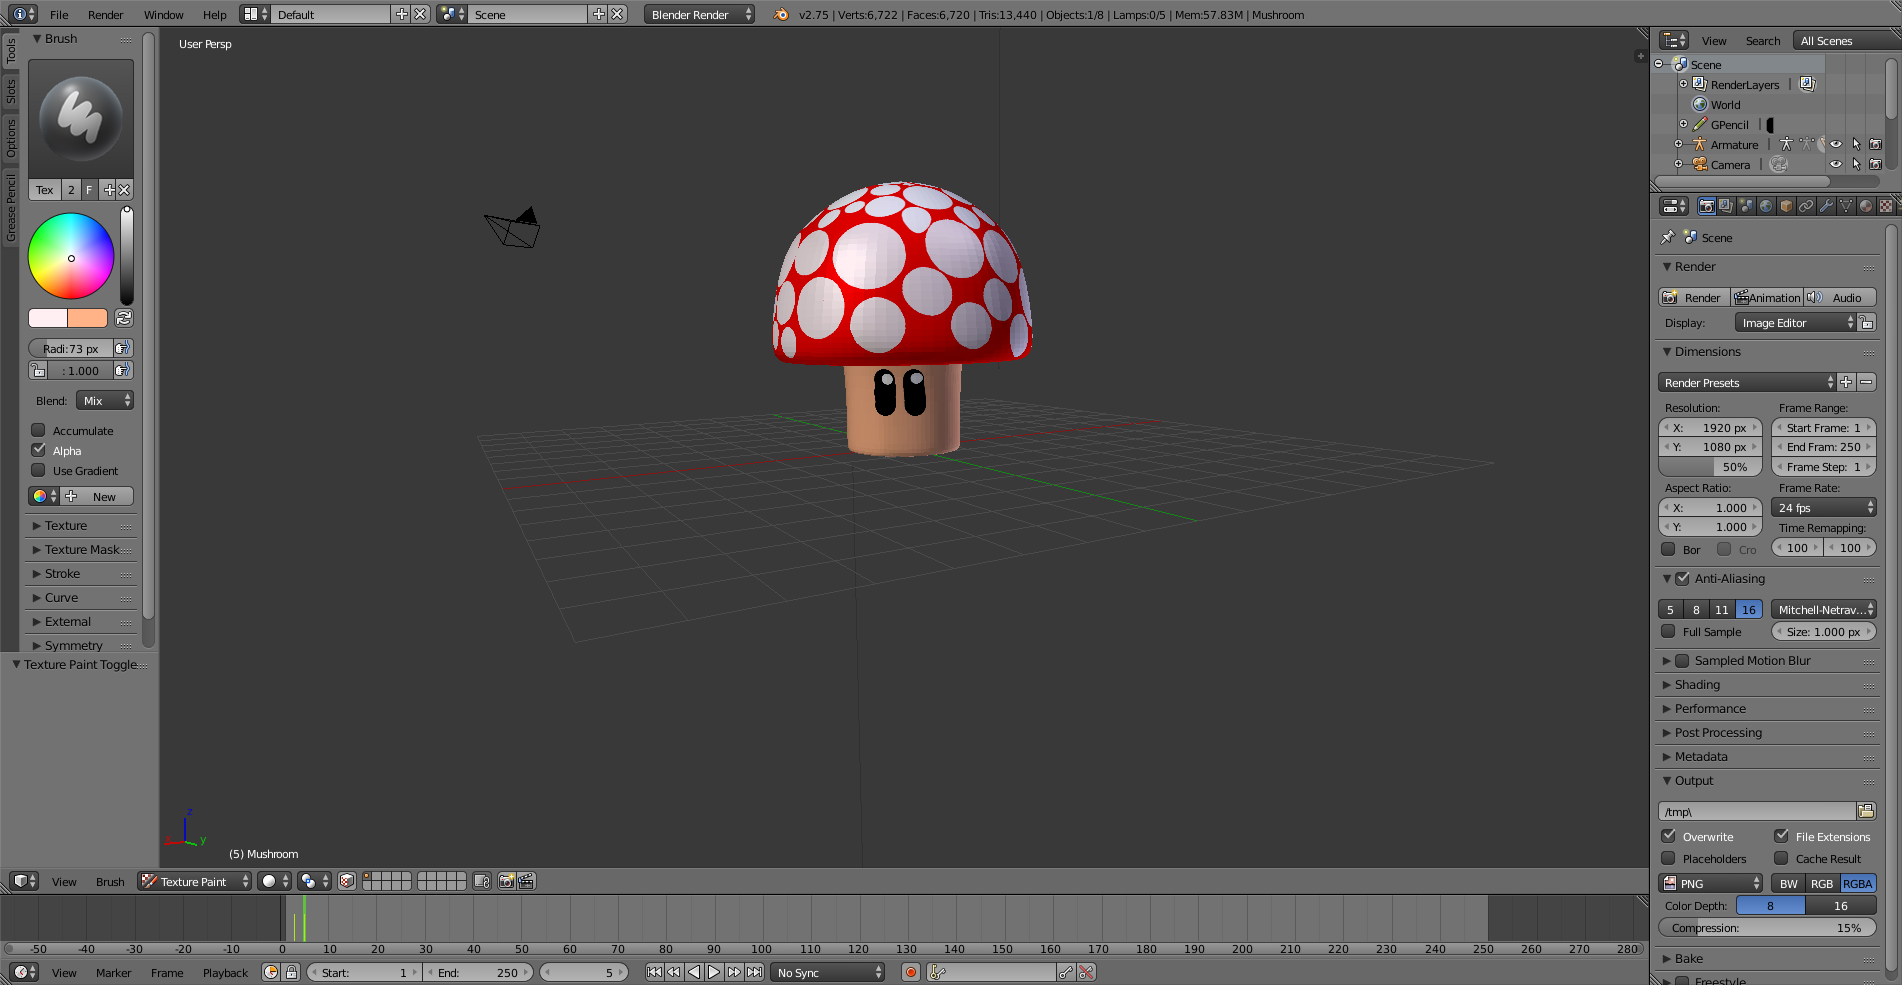Enable the Full Sample checkbox
The width and height of the screenshot is (1902, 985).
(1668, 631)
